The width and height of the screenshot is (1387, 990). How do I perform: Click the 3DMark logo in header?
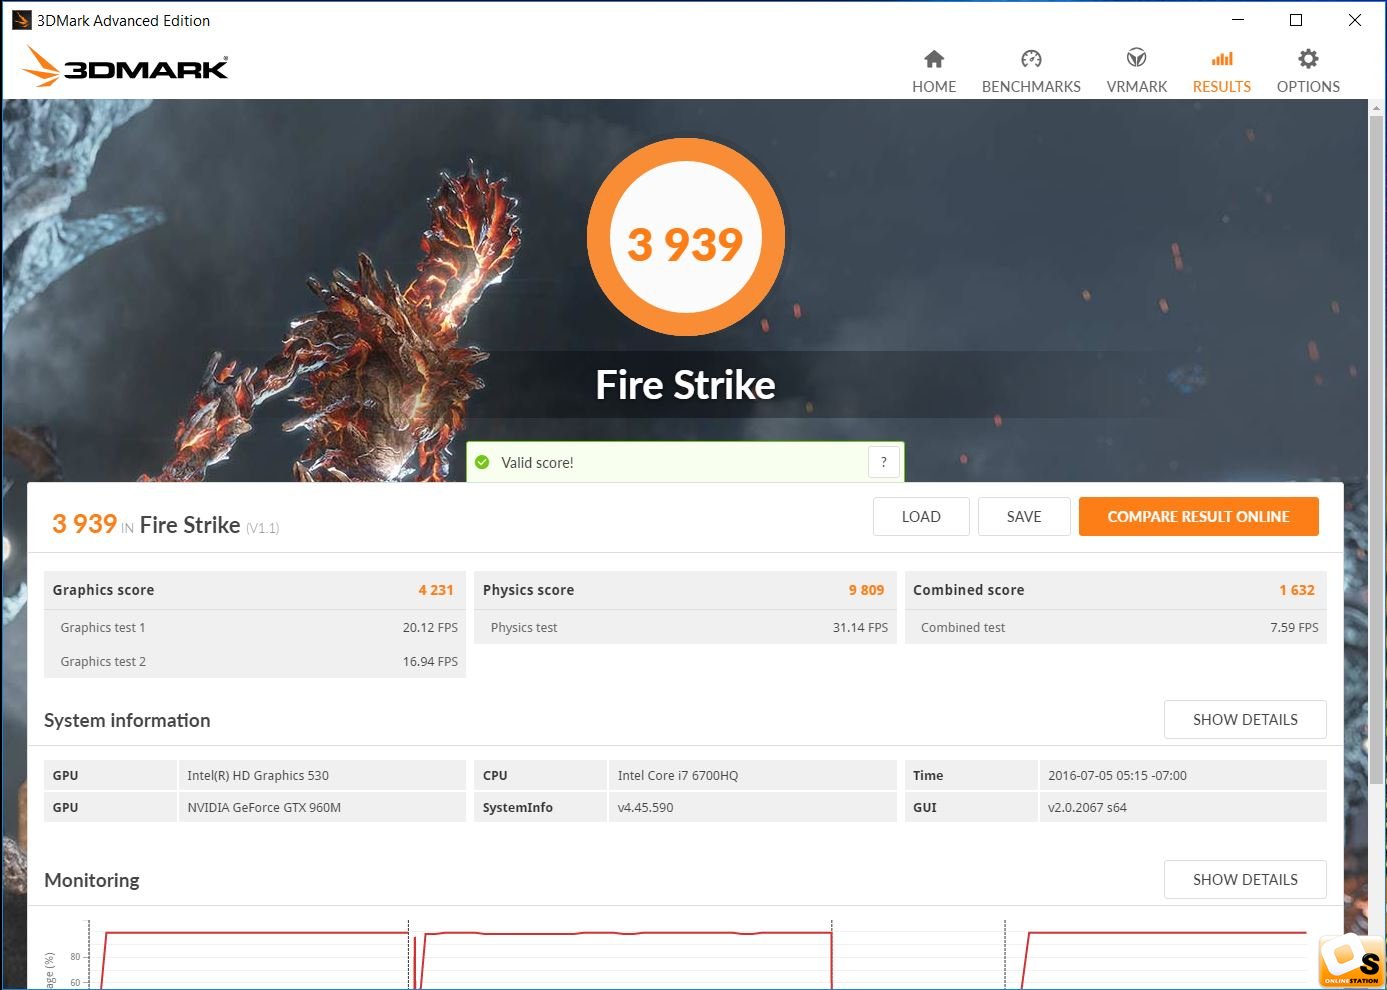(125, 66)
